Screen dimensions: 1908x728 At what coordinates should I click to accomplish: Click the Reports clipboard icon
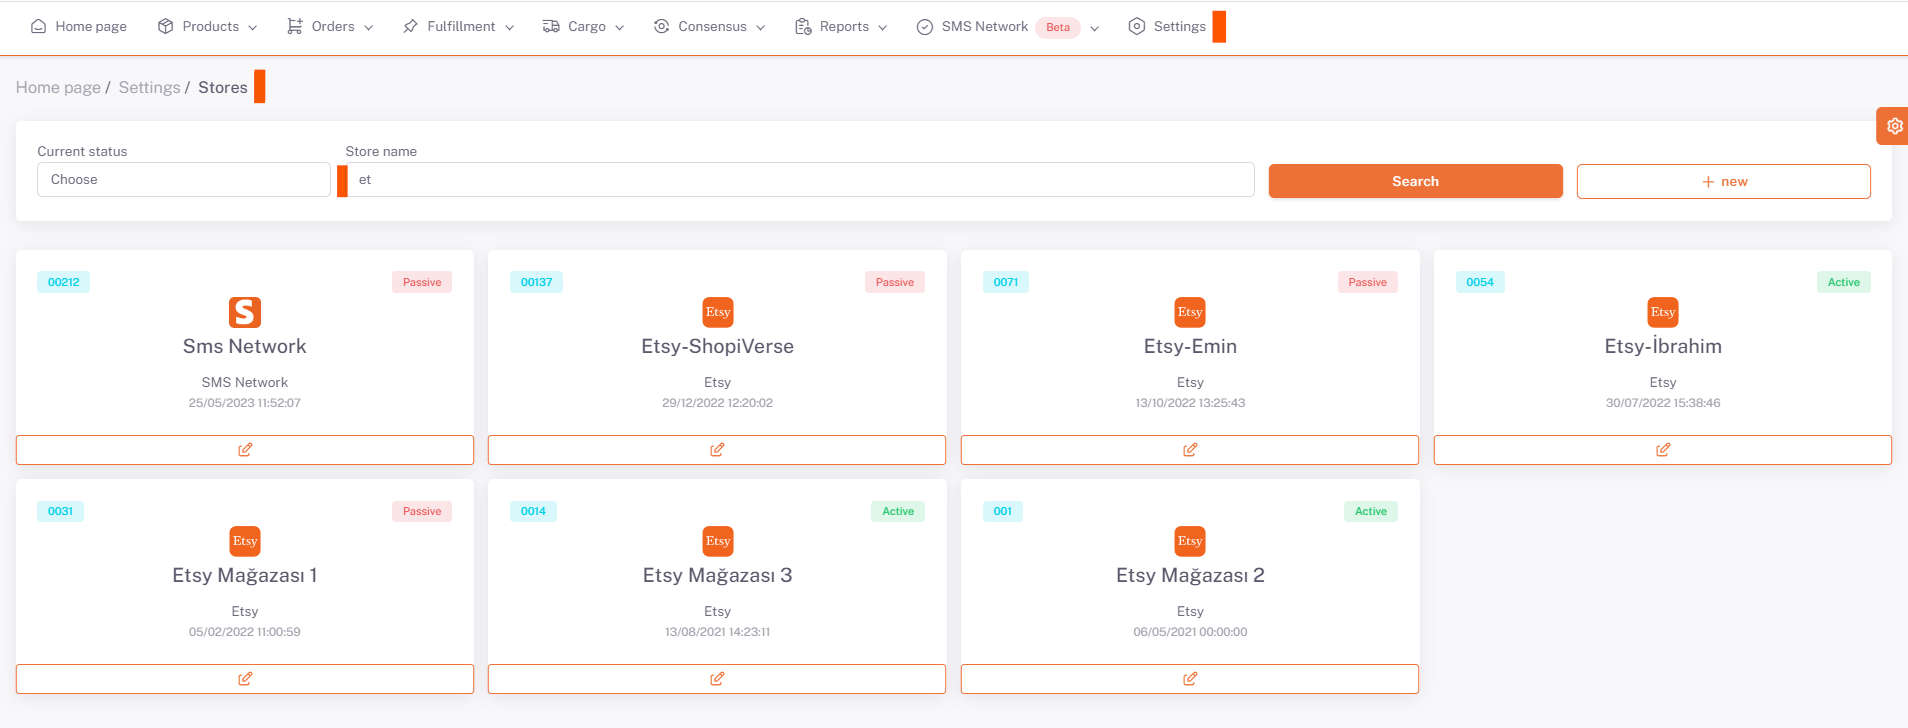click(803, 27)
